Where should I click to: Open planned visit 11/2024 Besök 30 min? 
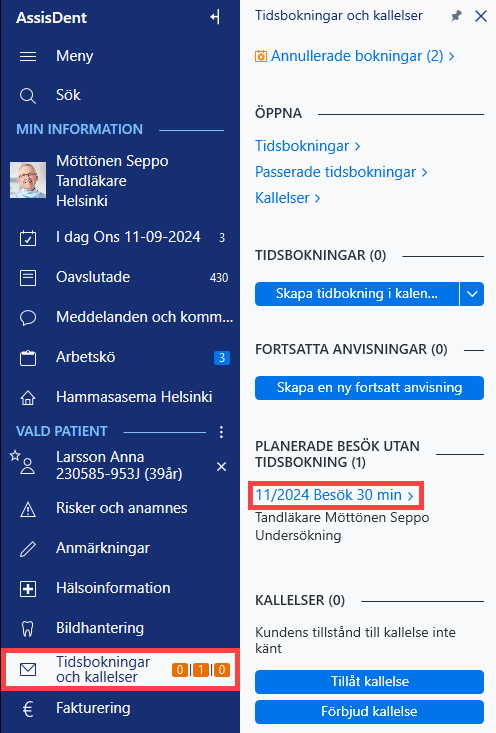coord(335,495)
